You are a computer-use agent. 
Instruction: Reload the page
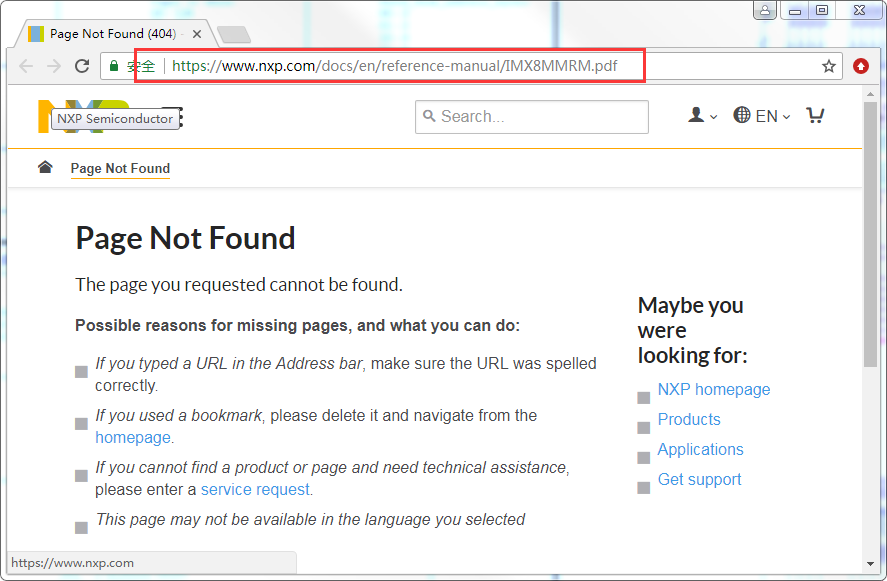pyautogui.click(x=81, y=66)
